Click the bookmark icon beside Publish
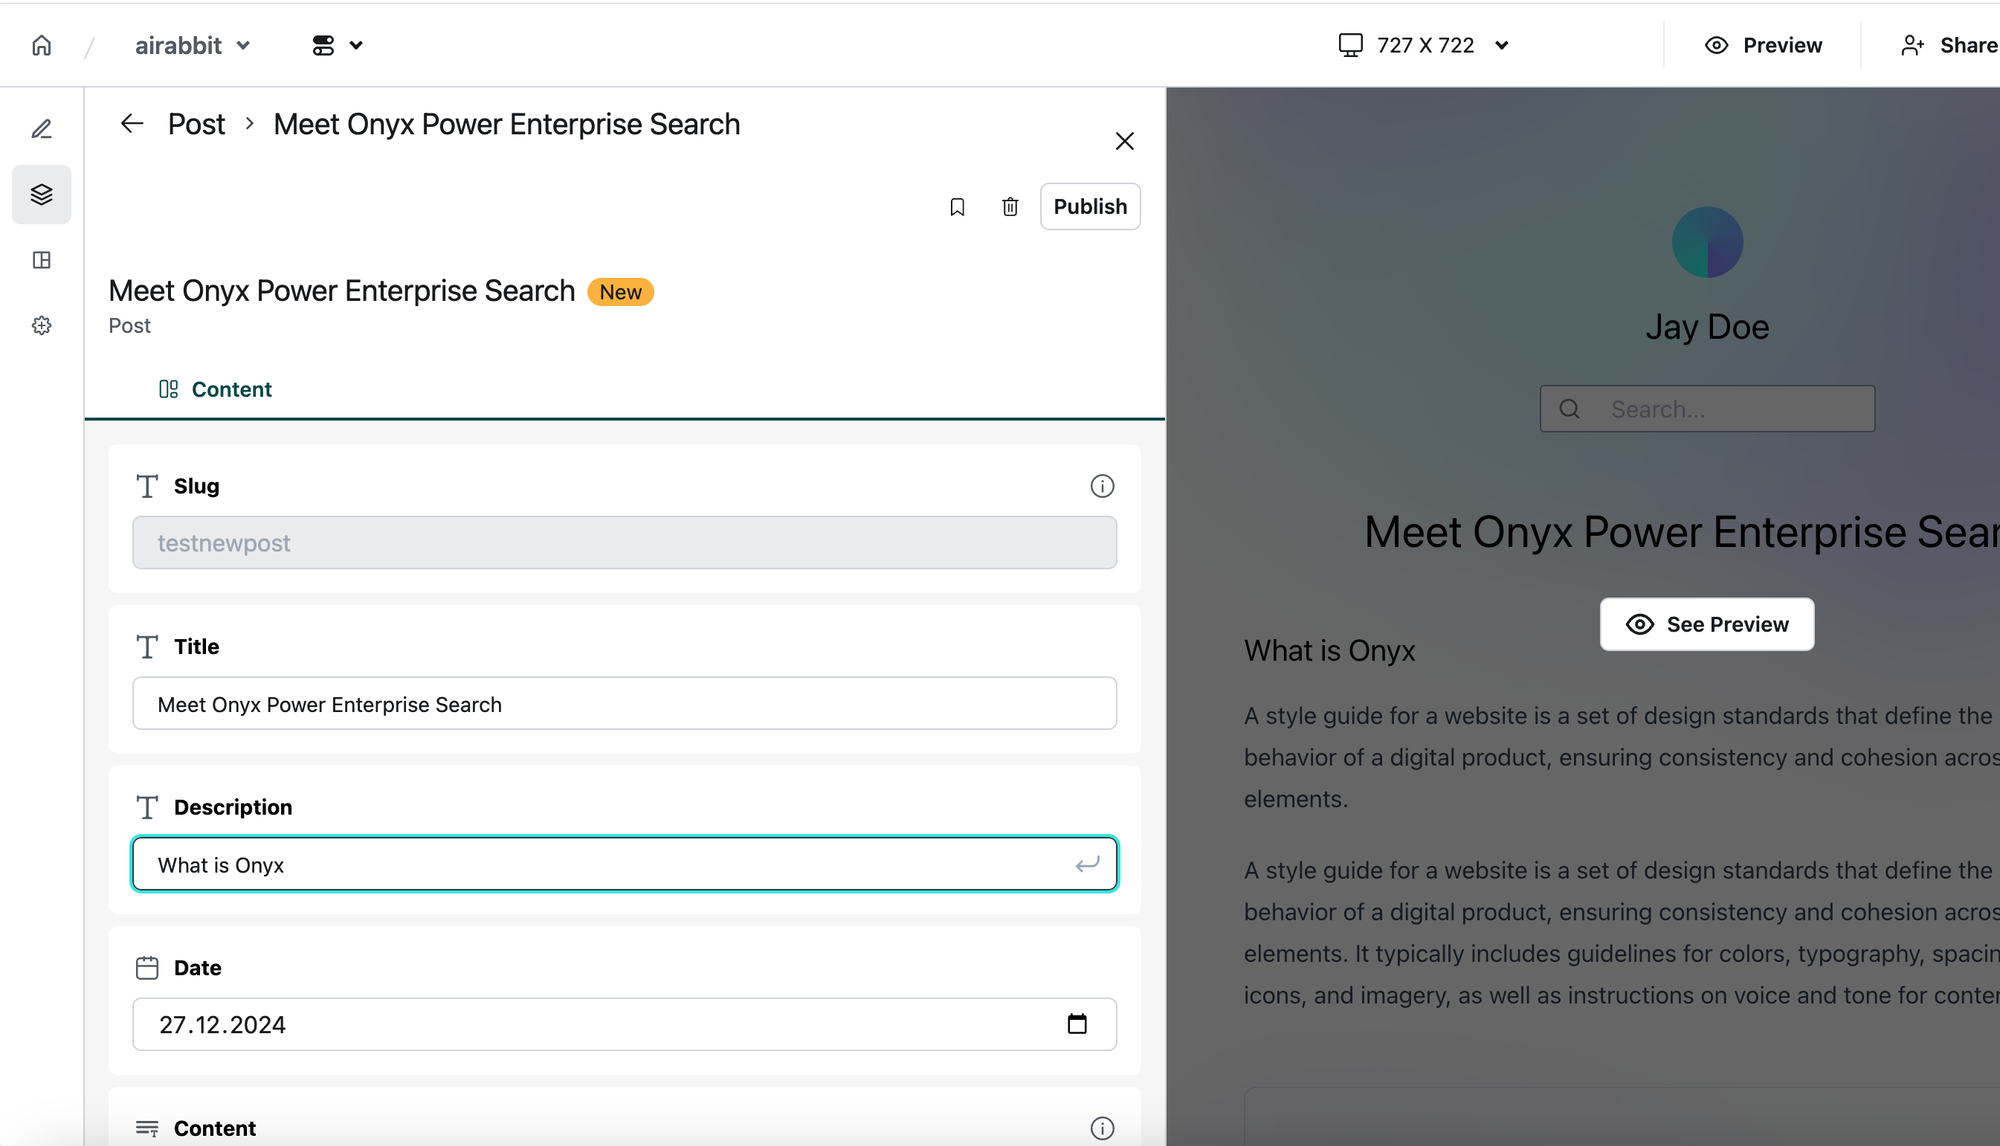This screenshot has width=2000, height=1146. (957, 207)
